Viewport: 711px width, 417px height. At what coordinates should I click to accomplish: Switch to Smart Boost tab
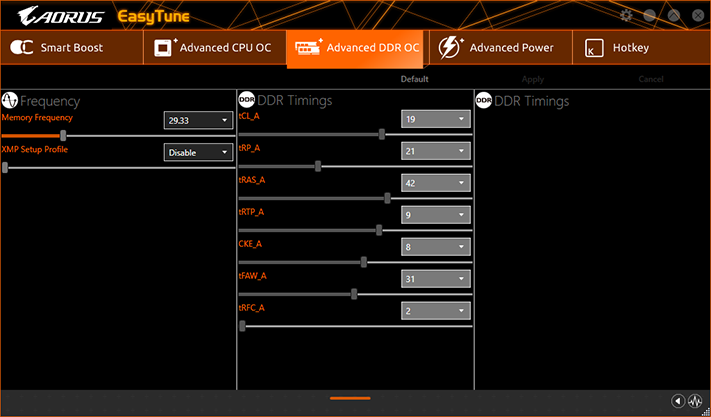point(72,48)
